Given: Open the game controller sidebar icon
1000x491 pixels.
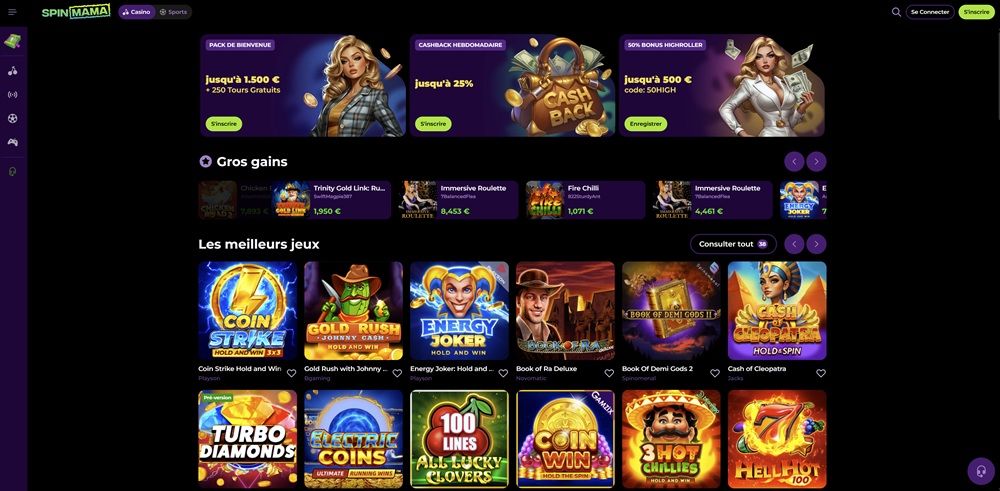Looking at the screenshot, I should click(12, 142).
